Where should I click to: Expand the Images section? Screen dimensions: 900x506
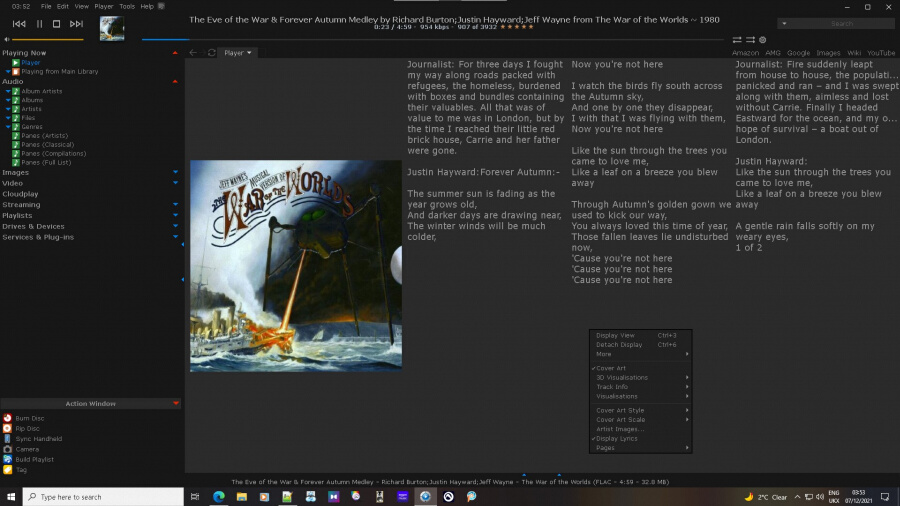pyautogui.click(x=175, y=172)
